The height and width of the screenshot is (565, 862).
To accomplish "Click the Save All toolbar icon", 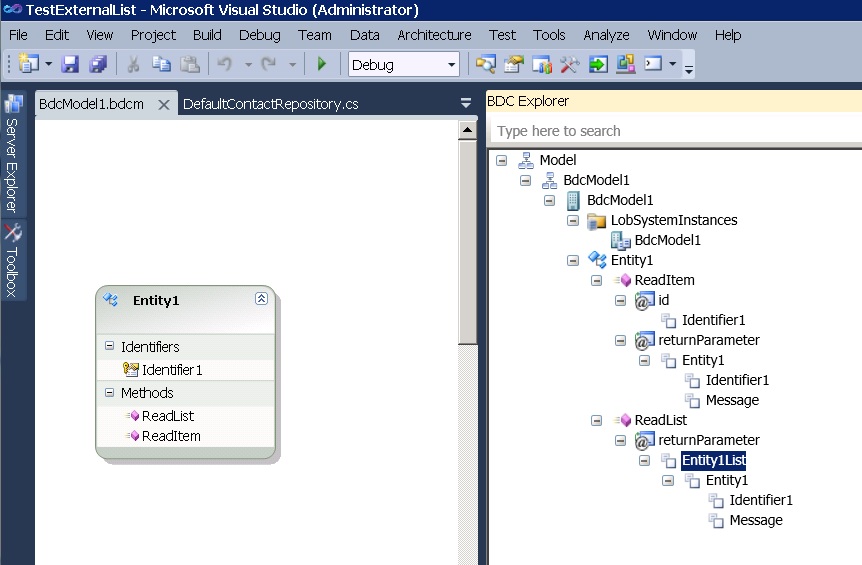I will click(x=98, y=64).
